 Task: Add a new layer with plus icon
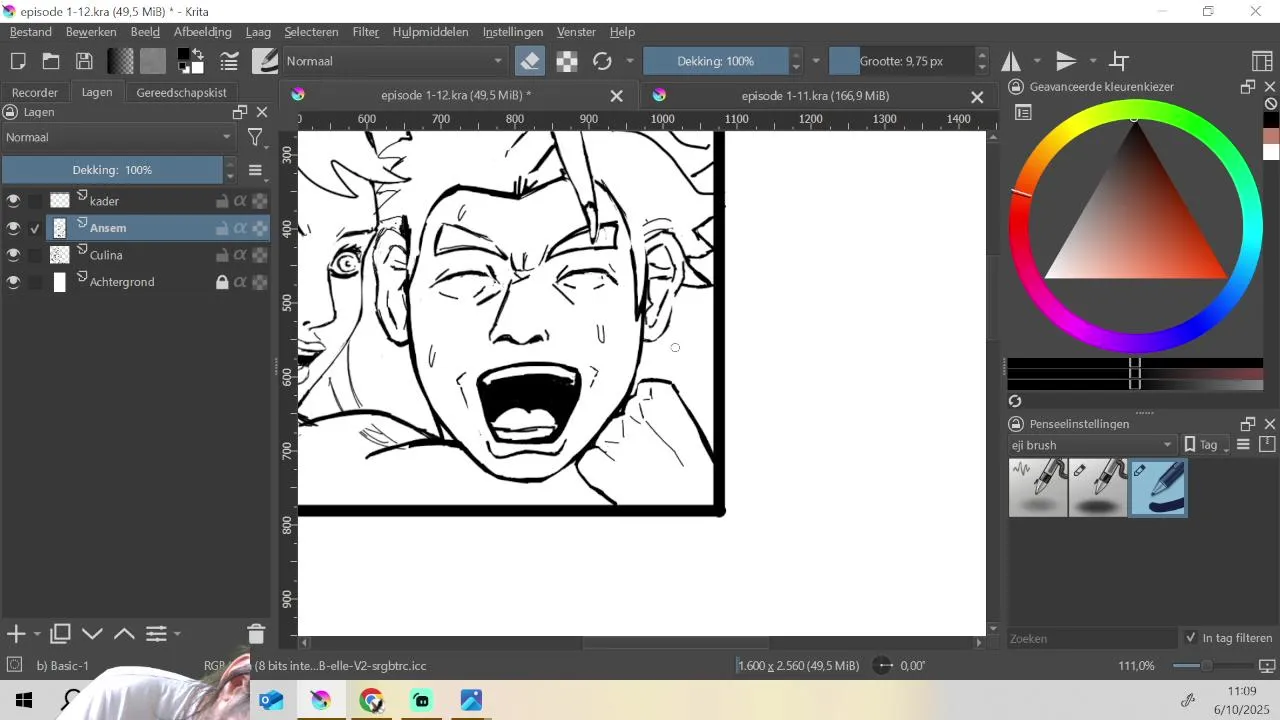point(15,634)
